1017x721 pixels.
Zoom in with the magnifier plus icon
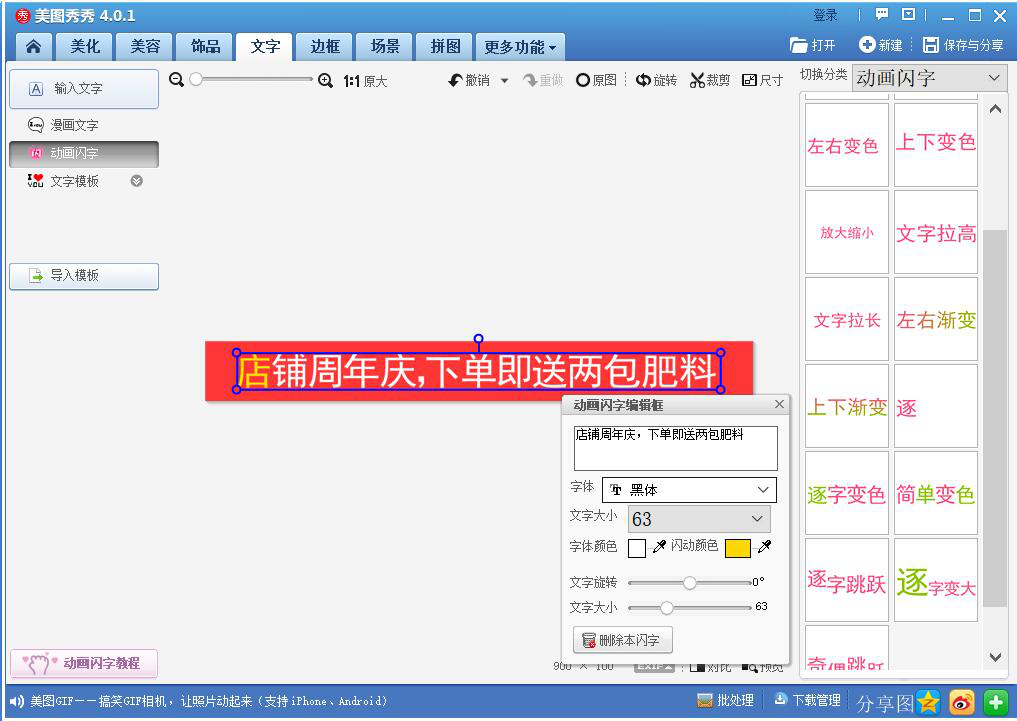click(326, 80)
